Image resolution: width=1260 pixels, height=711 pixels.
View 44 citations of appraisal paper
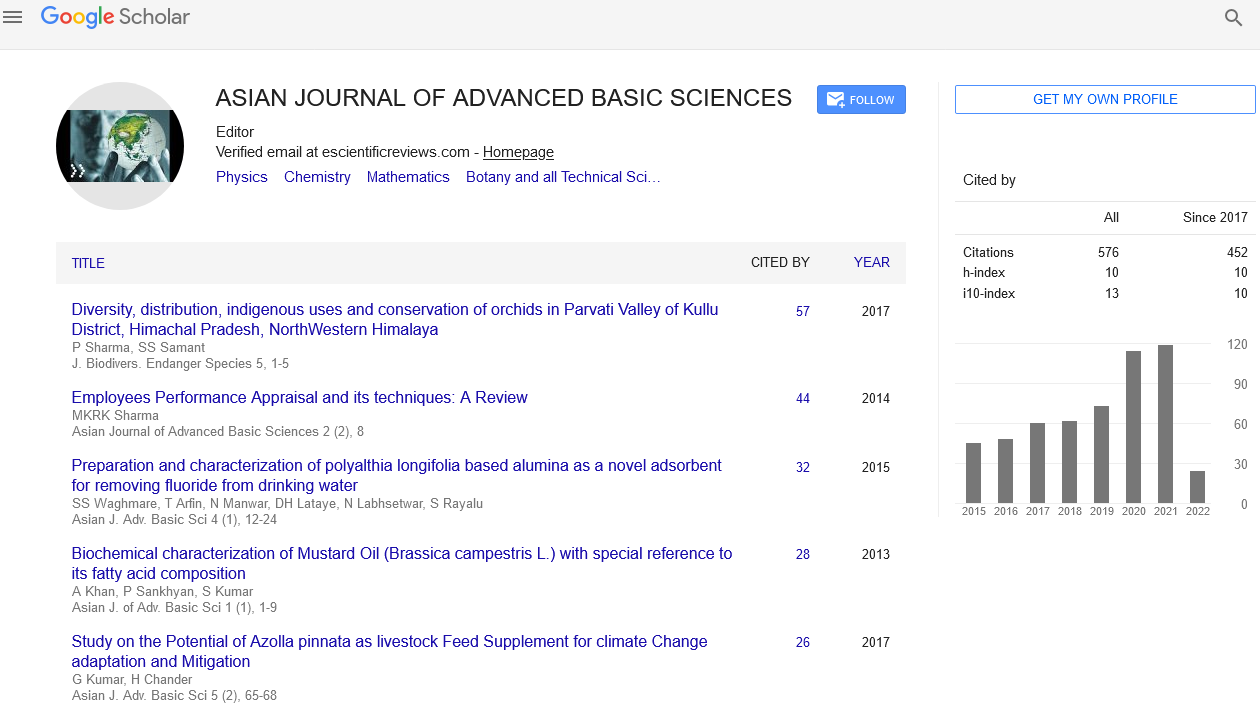[x=803, y=398]
